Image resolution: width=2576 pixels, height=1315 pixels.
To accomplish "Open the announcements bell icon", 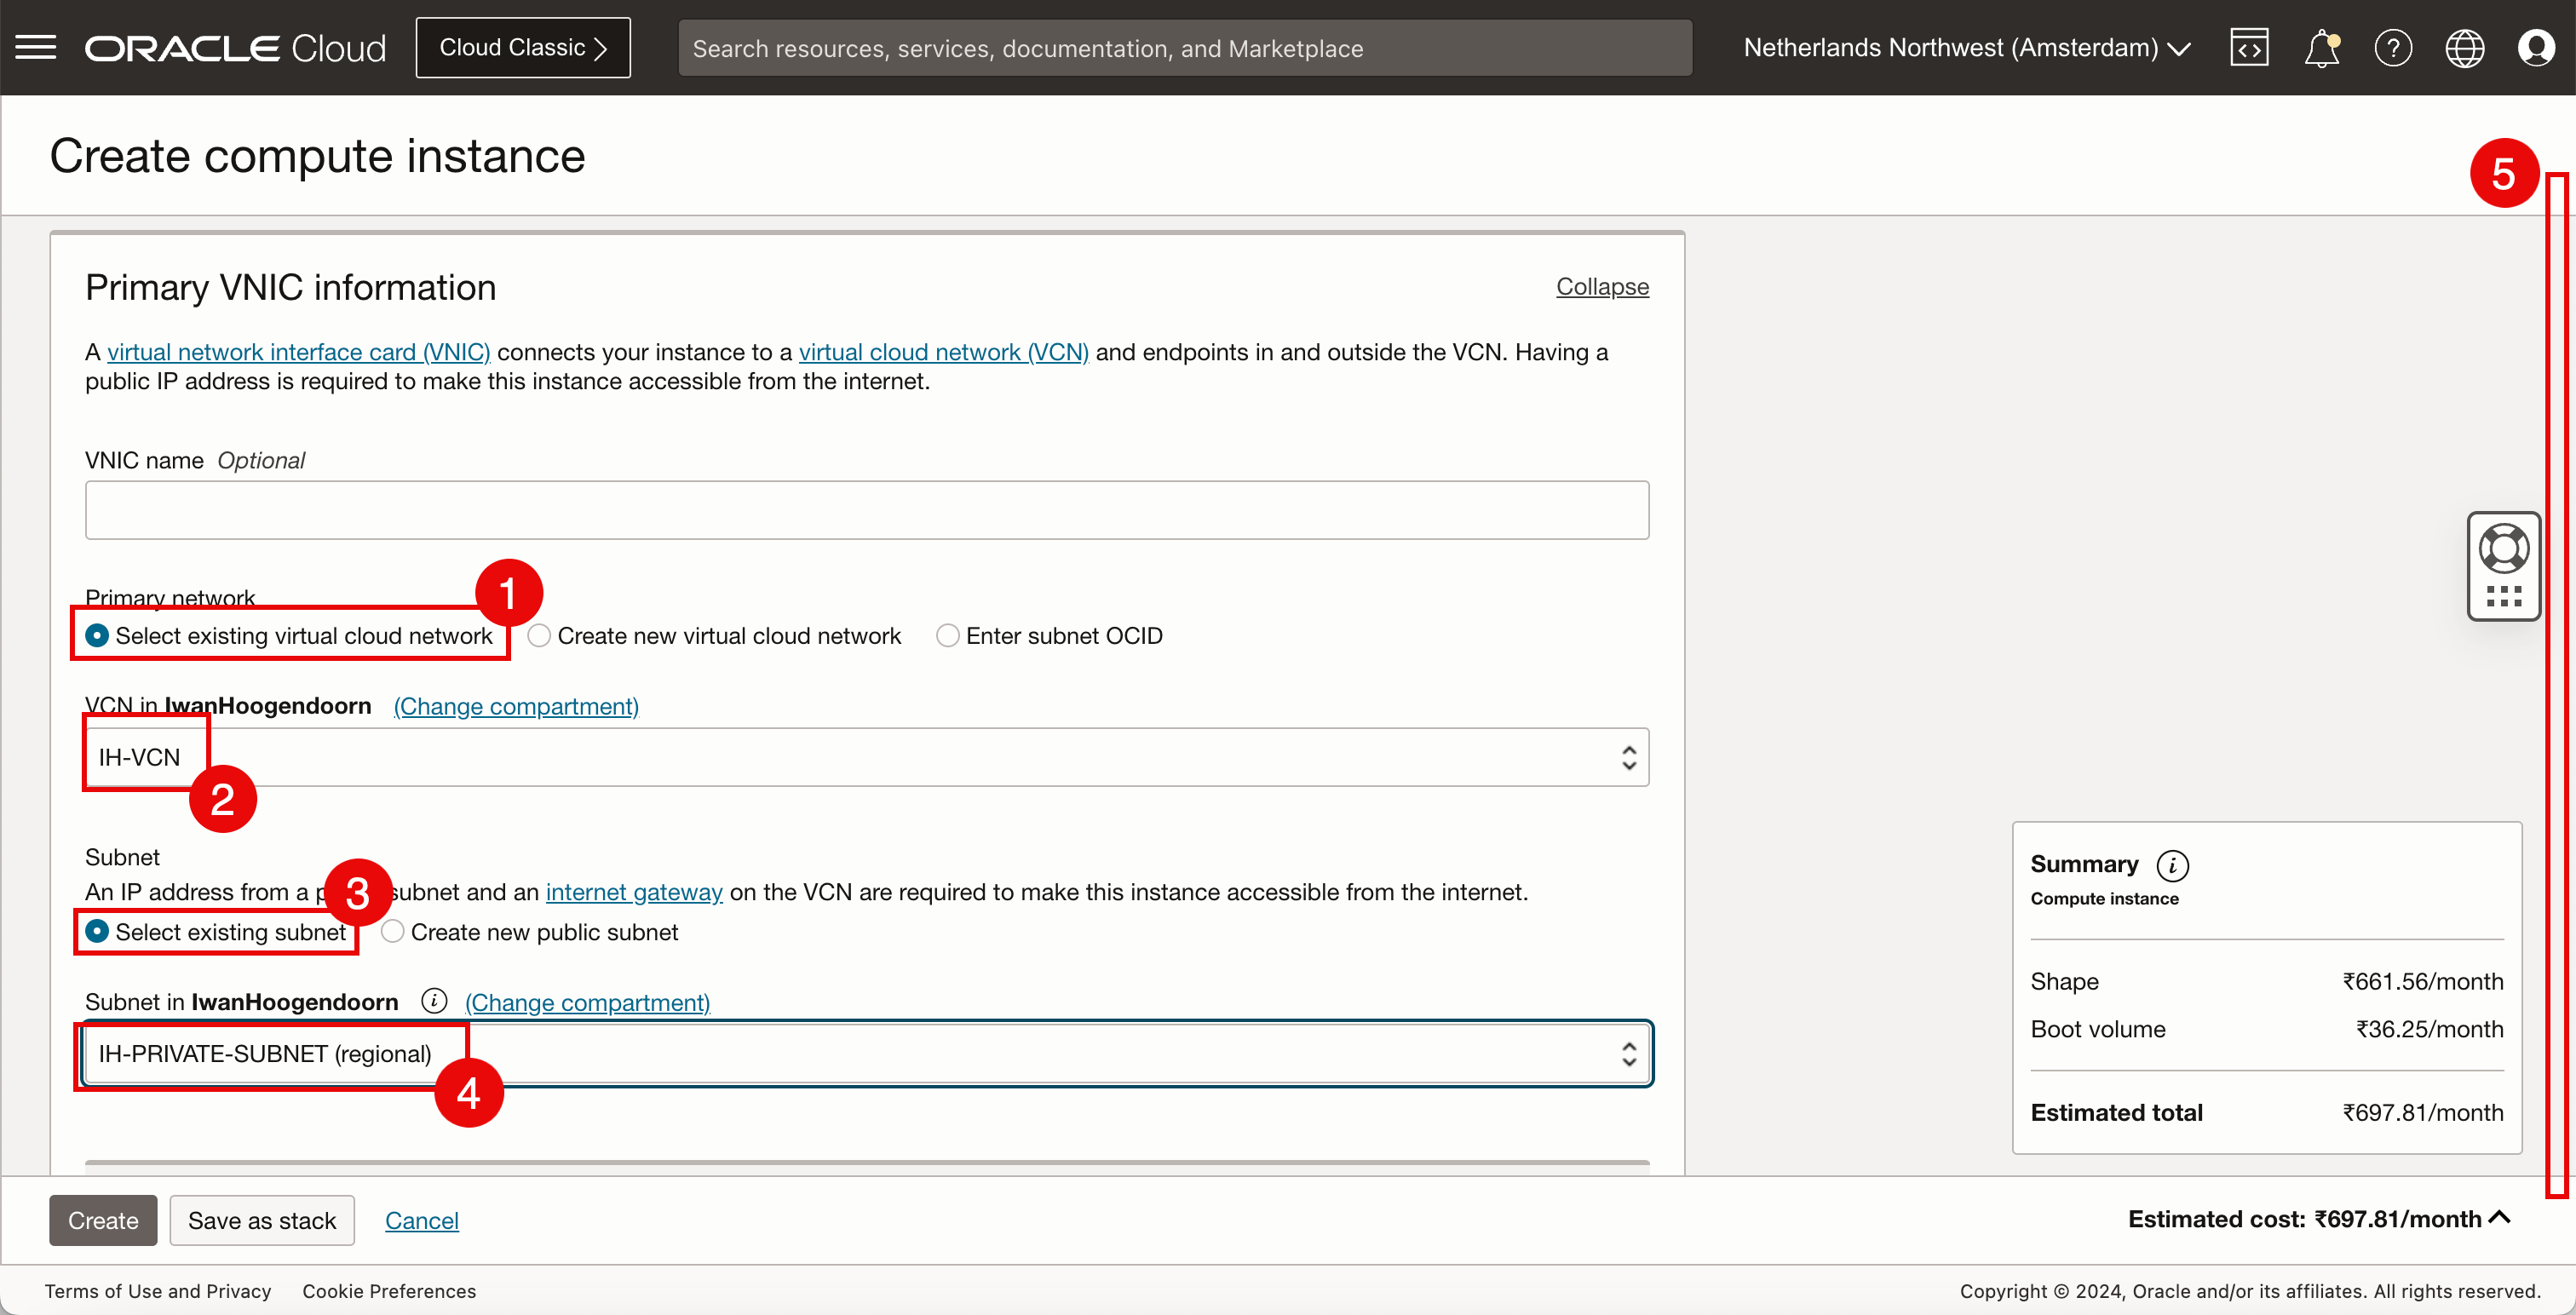I will 2321,47.
